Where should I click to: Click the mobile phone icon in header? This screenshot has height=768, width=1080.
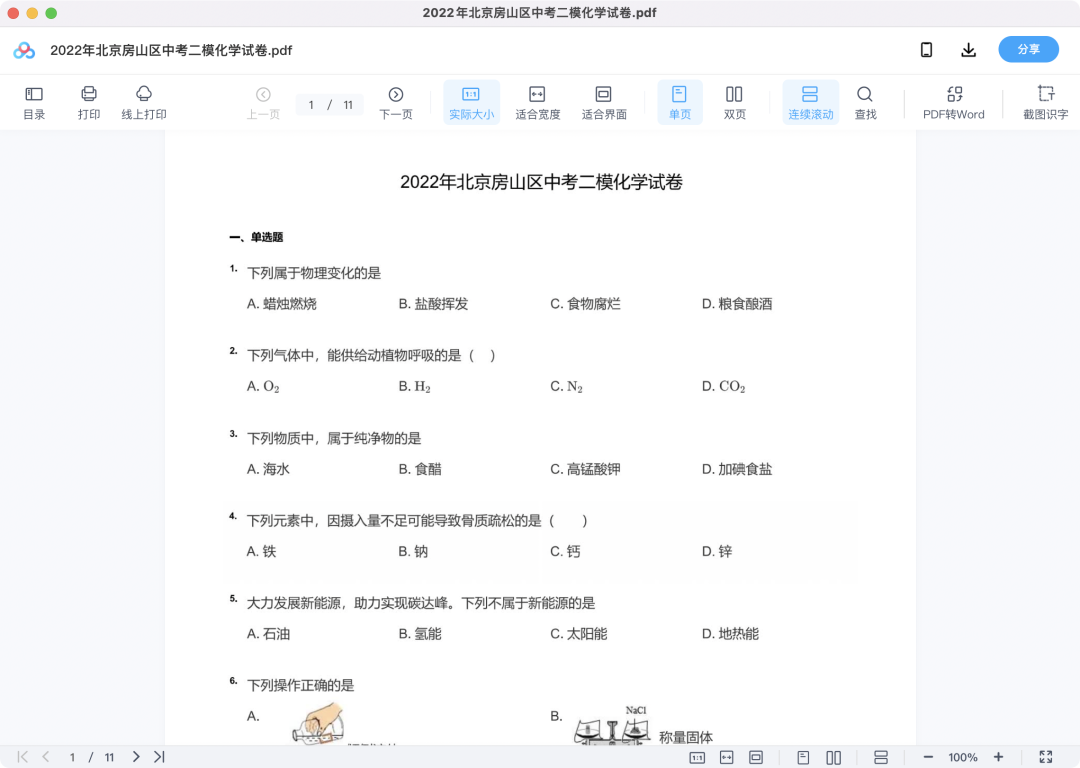pyautogui.click(x=926, y=50)
